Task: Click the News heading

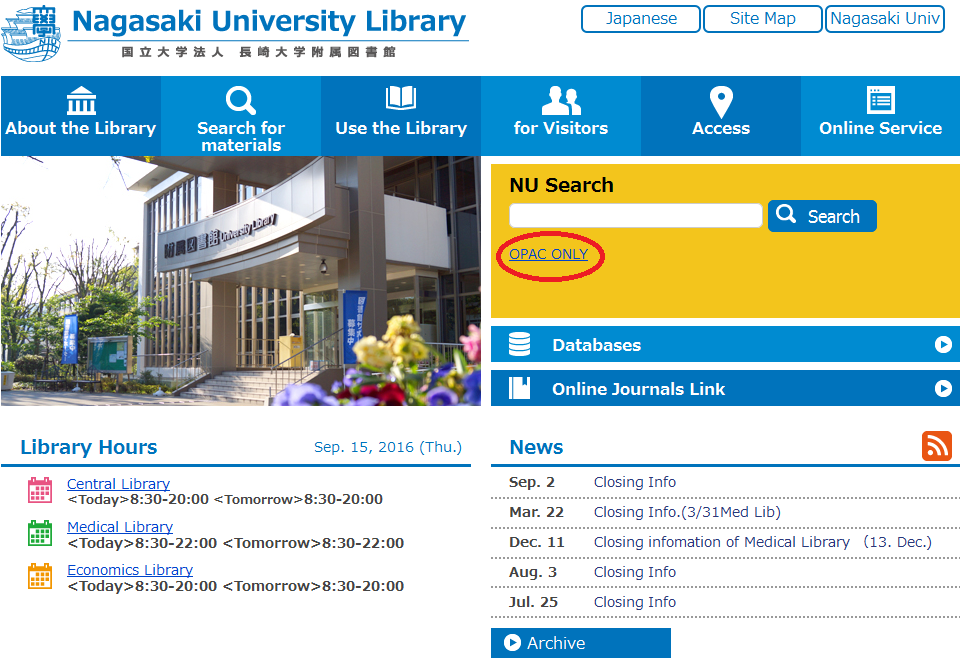Action: coord(536,447)
